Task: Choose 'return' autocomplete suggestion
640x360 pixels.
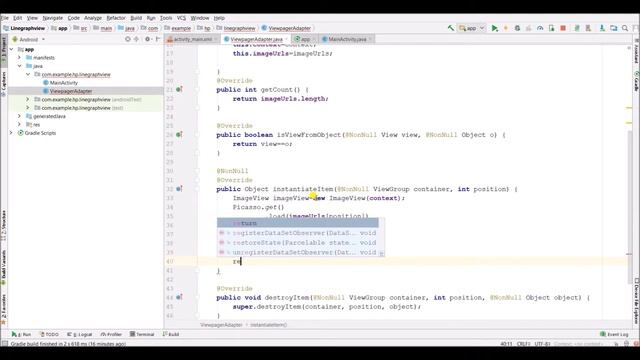Action: tap(298, 223)
